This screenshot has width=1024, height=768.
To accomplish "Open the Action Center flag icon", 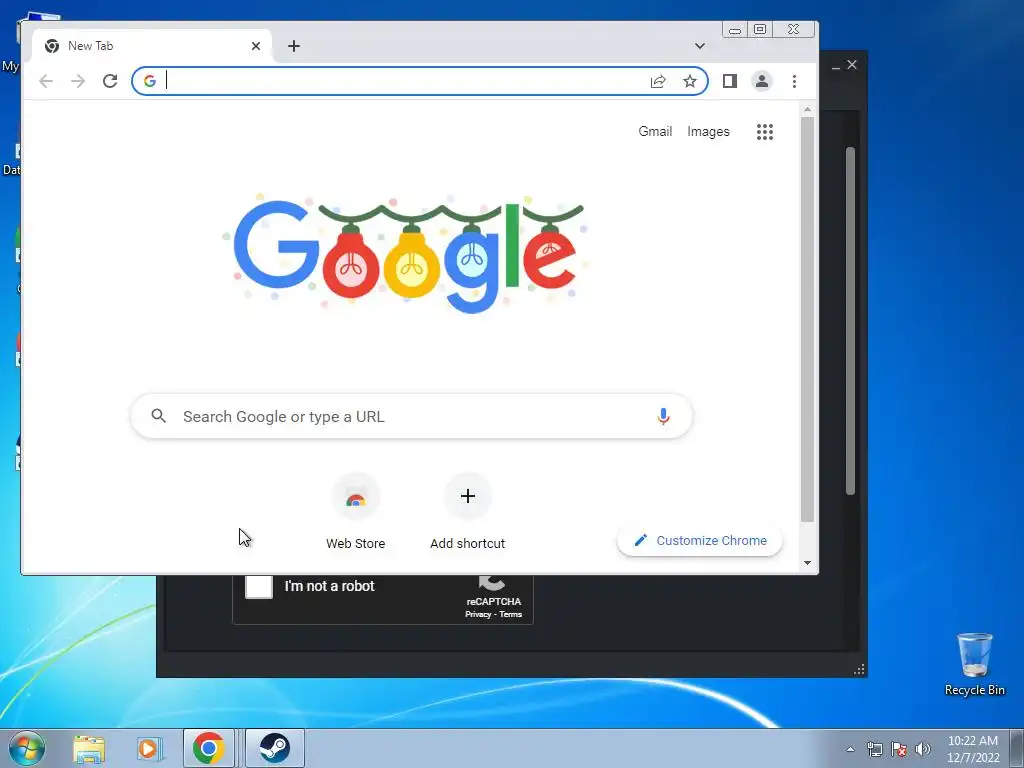I will click(x=899, y=749).
